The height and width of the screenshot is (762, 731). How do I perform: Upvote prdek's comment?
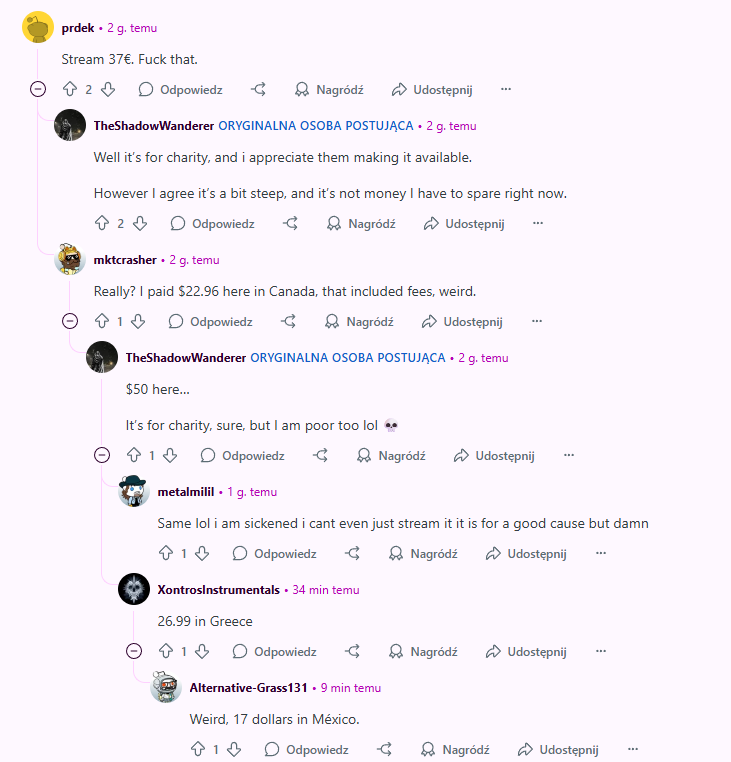click(70, 89)
